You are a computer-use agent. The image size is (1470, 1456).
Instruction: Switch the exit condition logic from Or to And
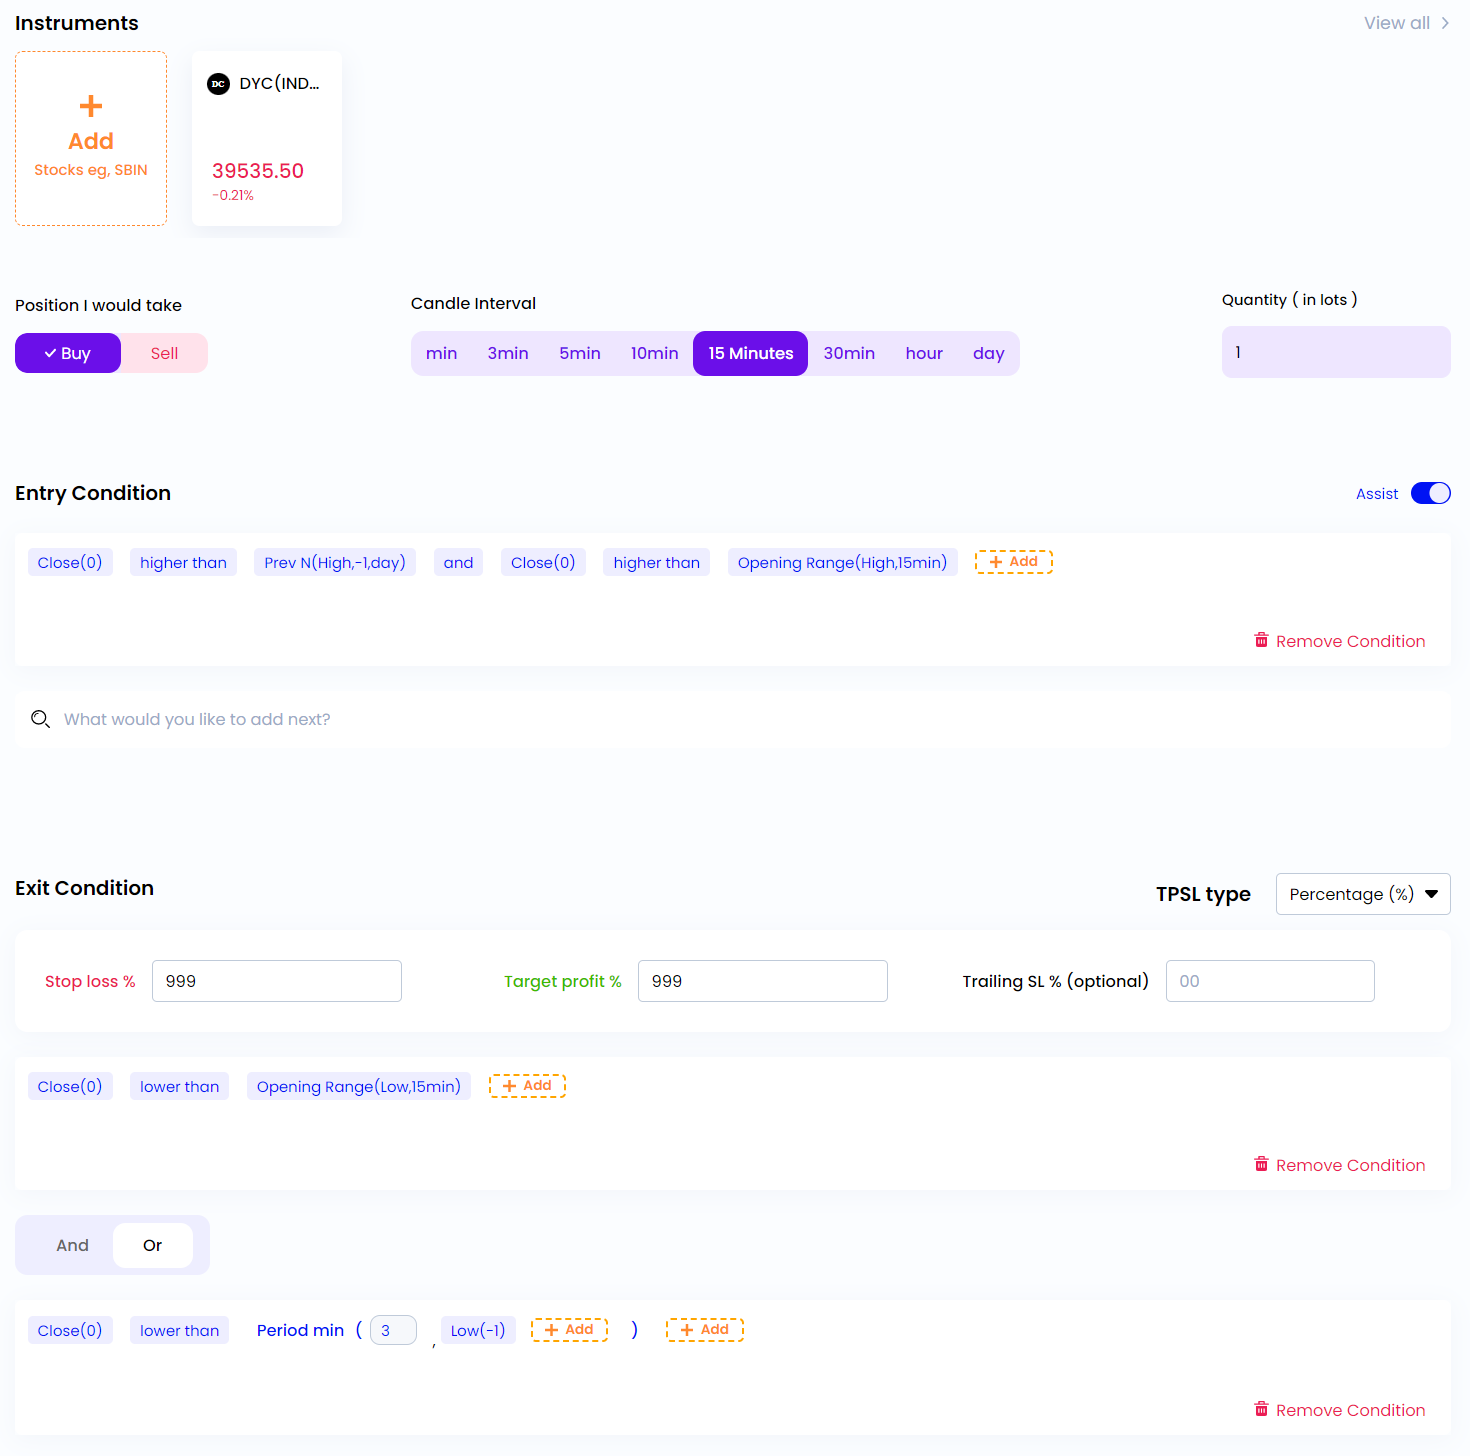pyautogui.click(x=71, y=1245)
